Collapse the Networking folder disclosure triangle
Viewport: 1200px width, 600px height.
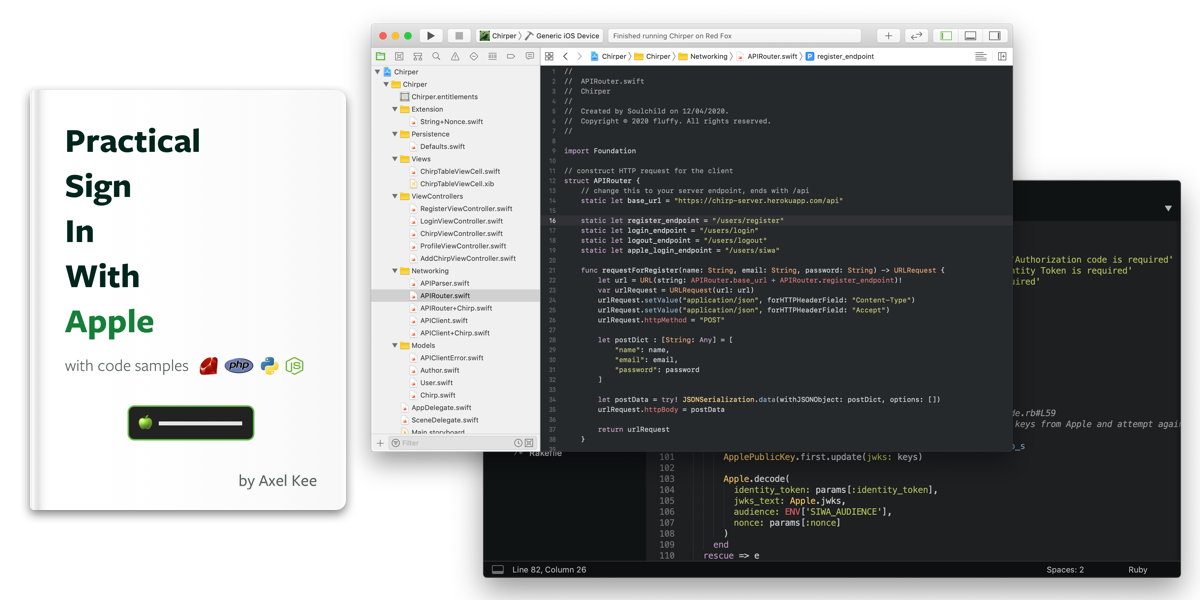pos(395,271)
